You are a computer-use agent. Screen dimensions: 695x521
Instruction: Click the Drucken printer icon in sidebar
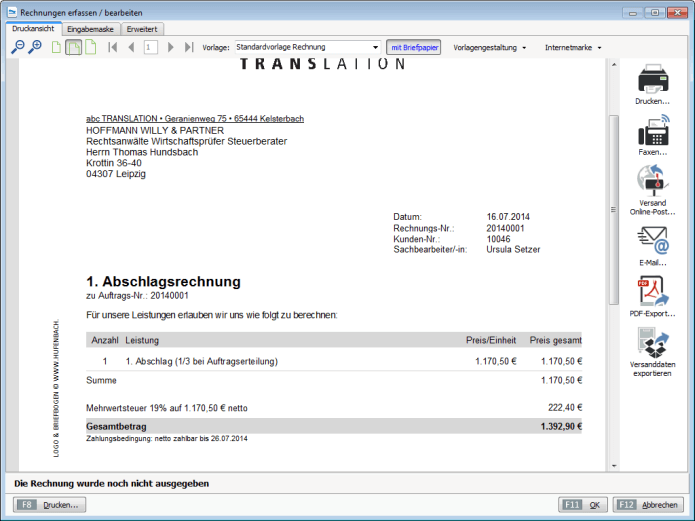coord(653,80)
